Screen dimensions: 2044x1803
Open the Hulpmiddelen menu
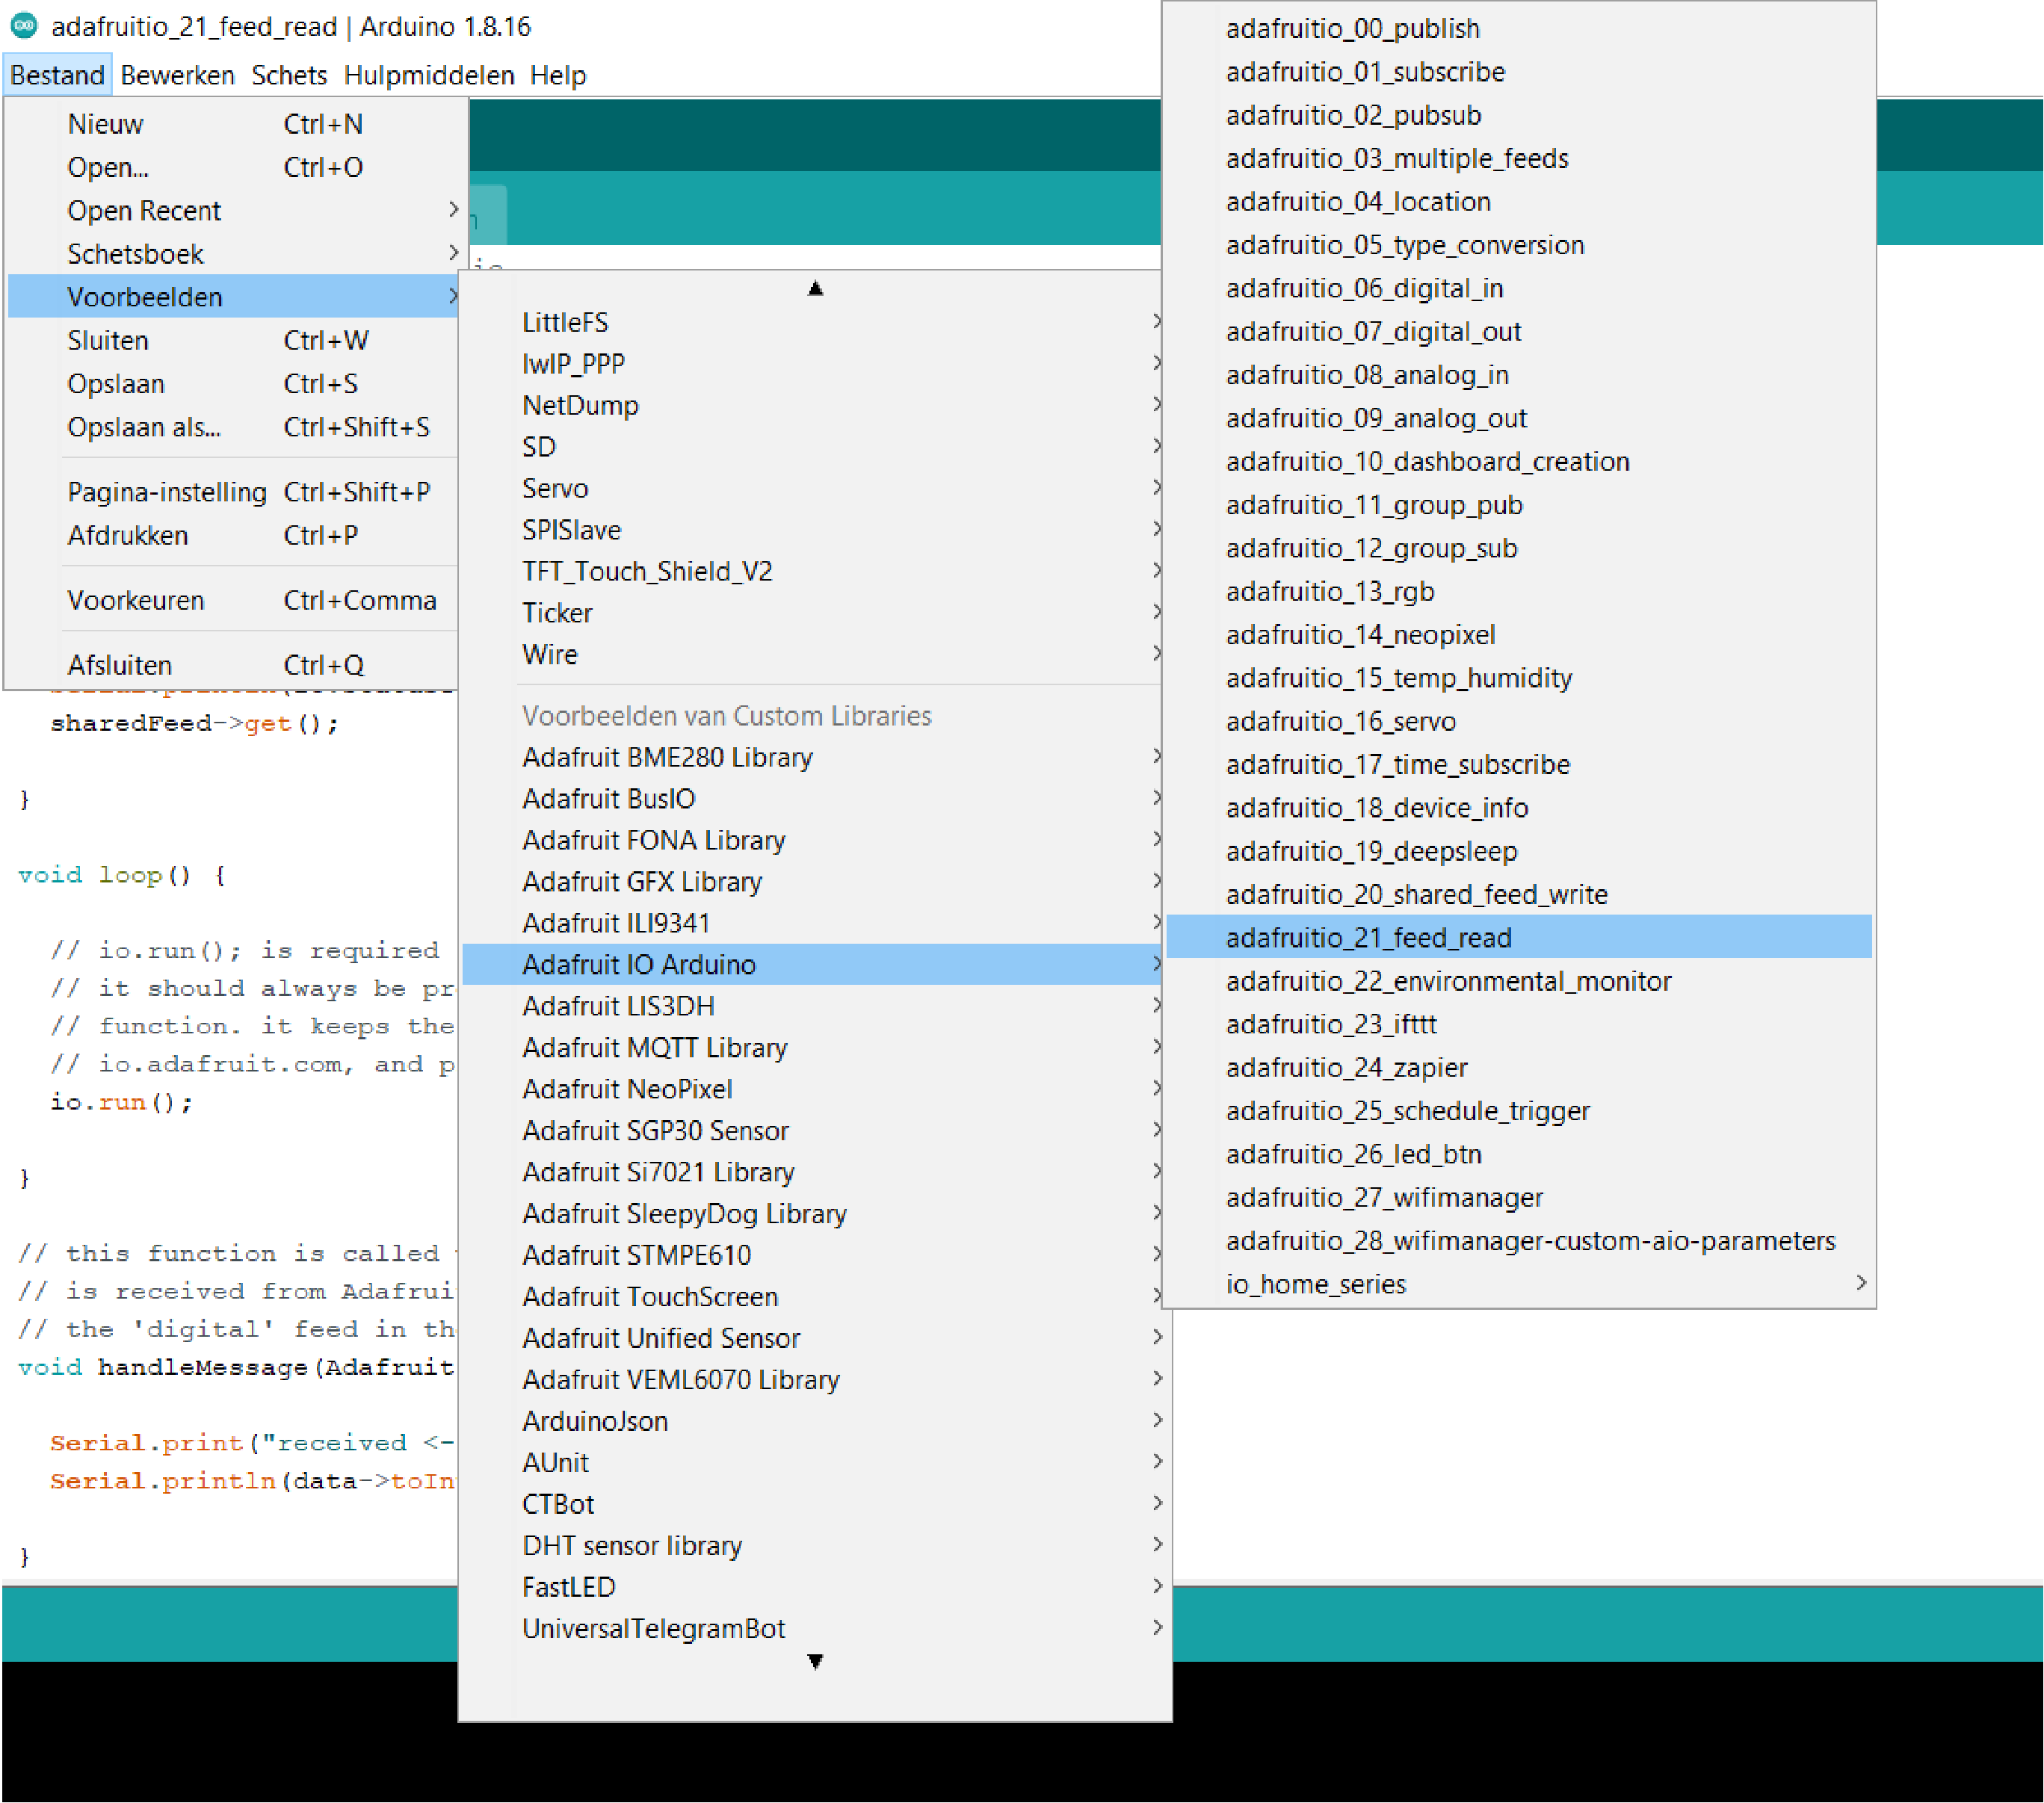429,75
